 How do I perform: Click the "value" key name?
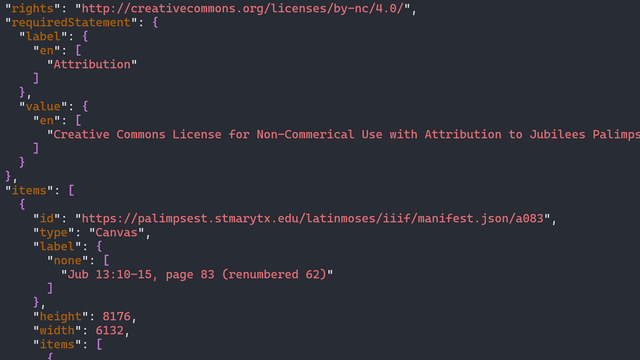[43, 107]
